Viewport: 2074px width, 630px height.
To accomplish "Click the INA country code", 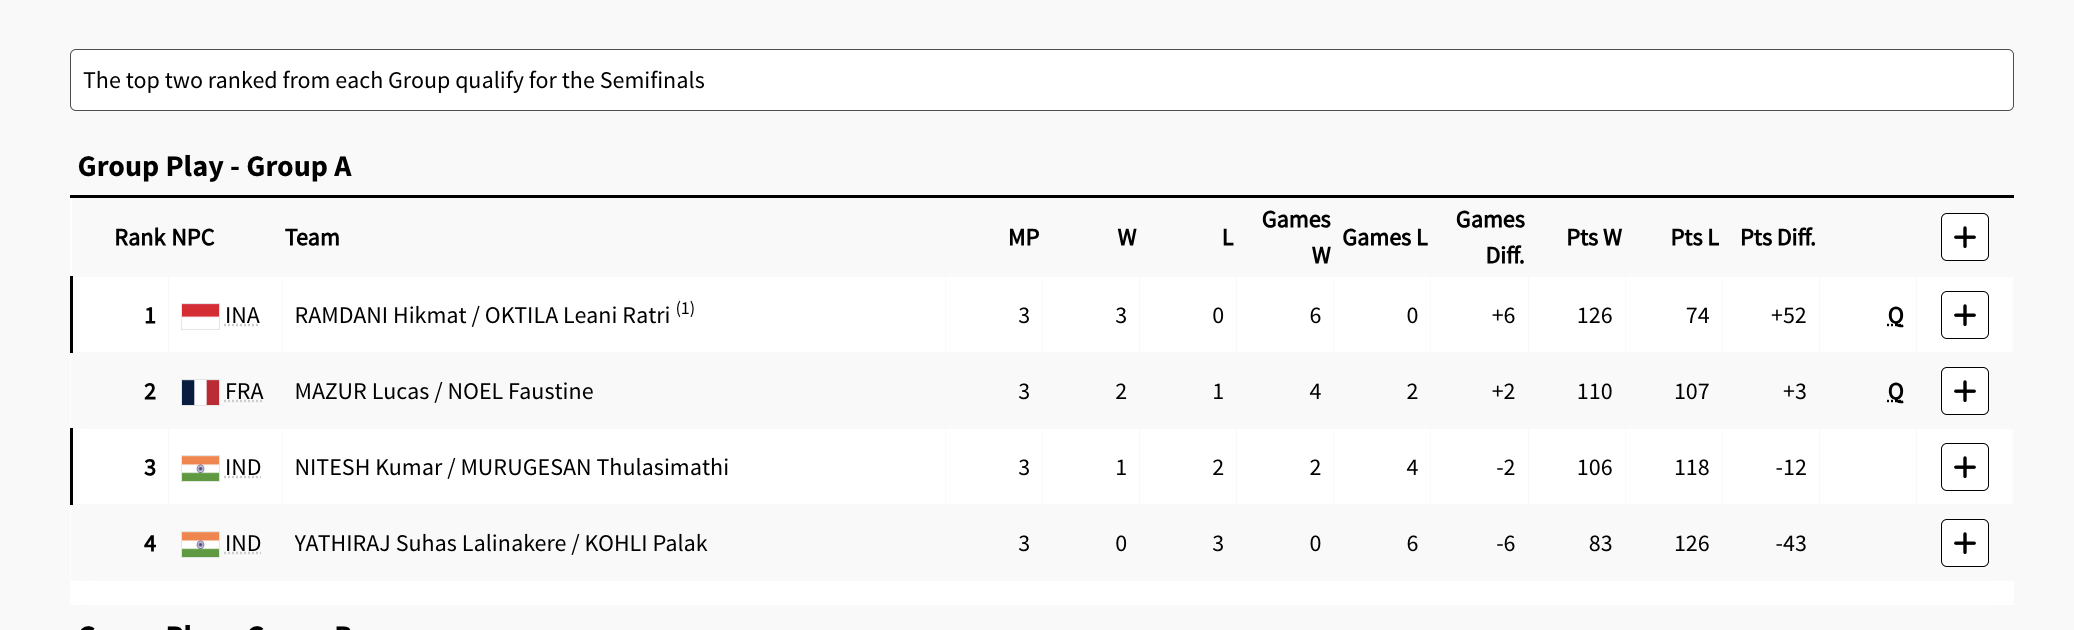I will (242, 316).
